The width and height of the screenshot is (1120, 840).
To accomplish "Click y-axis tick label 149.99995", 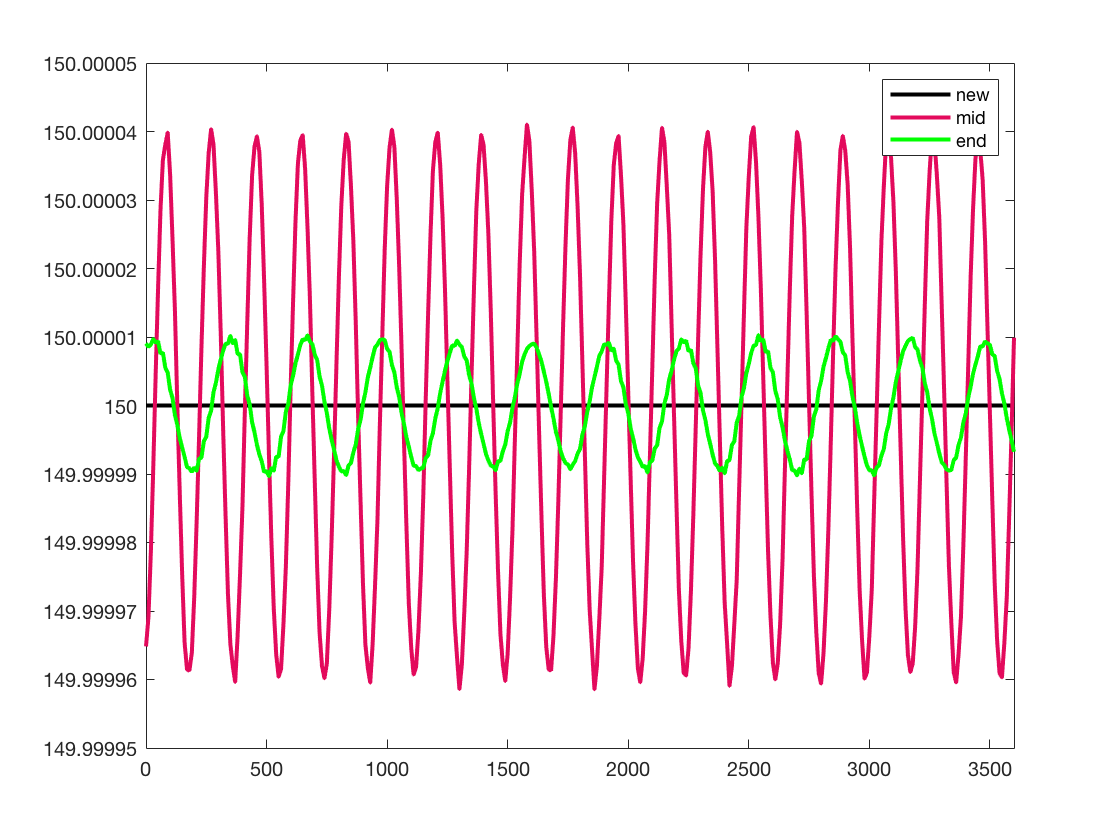I will (x=90, y=749).
